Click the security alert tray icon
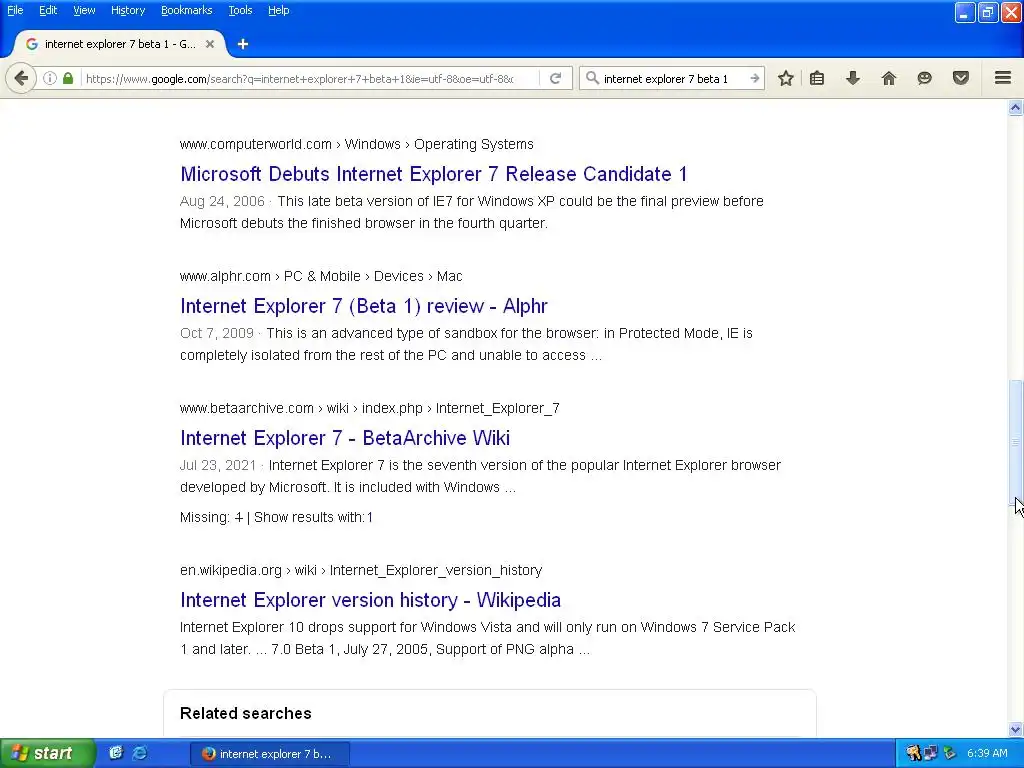 pos(913,753)
